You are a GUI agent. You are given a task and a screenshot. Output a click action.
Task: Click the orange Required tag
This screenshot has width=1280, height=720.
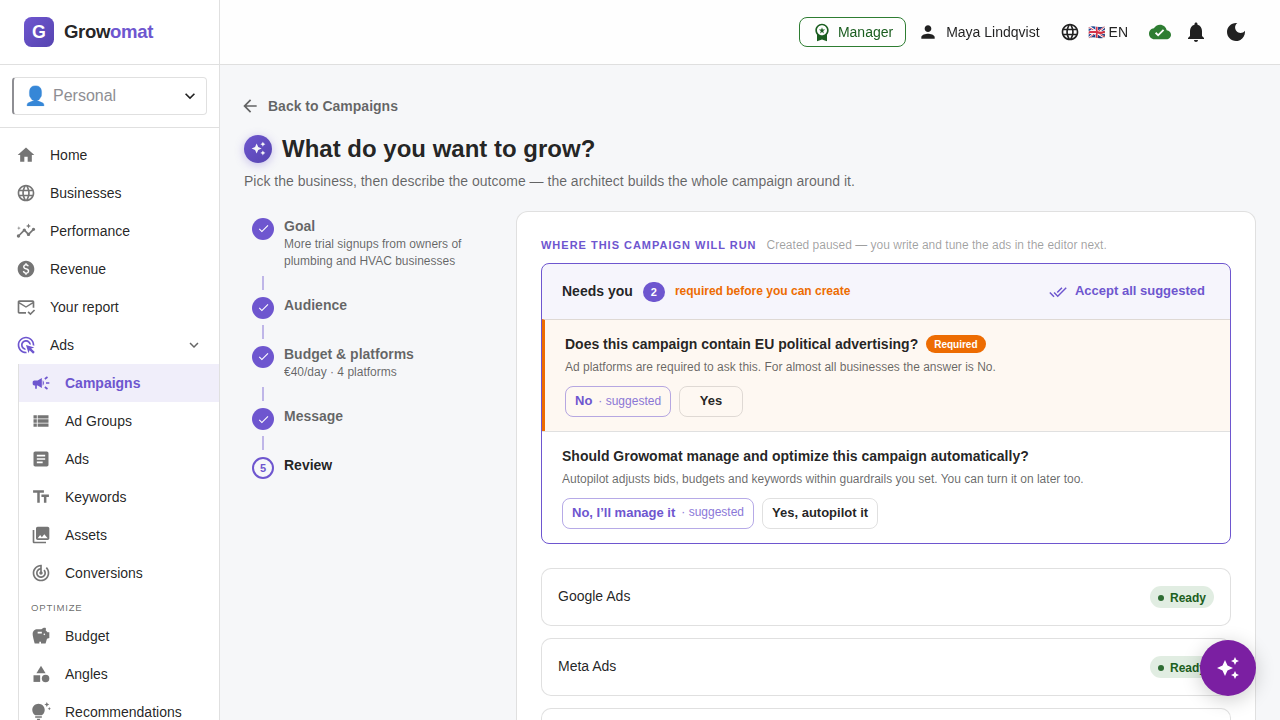point(956,344)
